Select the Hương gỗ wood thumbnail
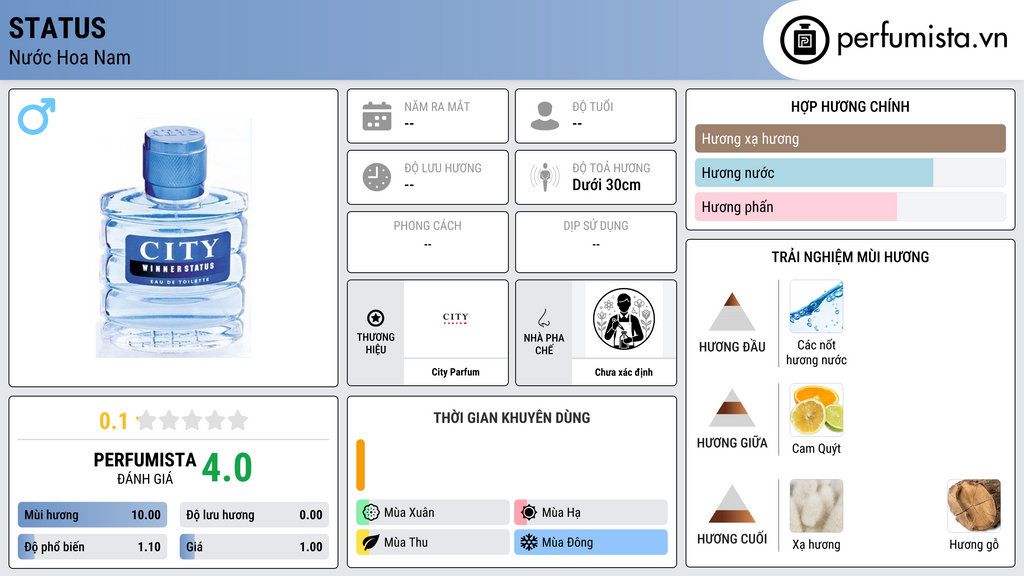The width and height of the screenshot is (1024, 576). [x=974, y=505]
